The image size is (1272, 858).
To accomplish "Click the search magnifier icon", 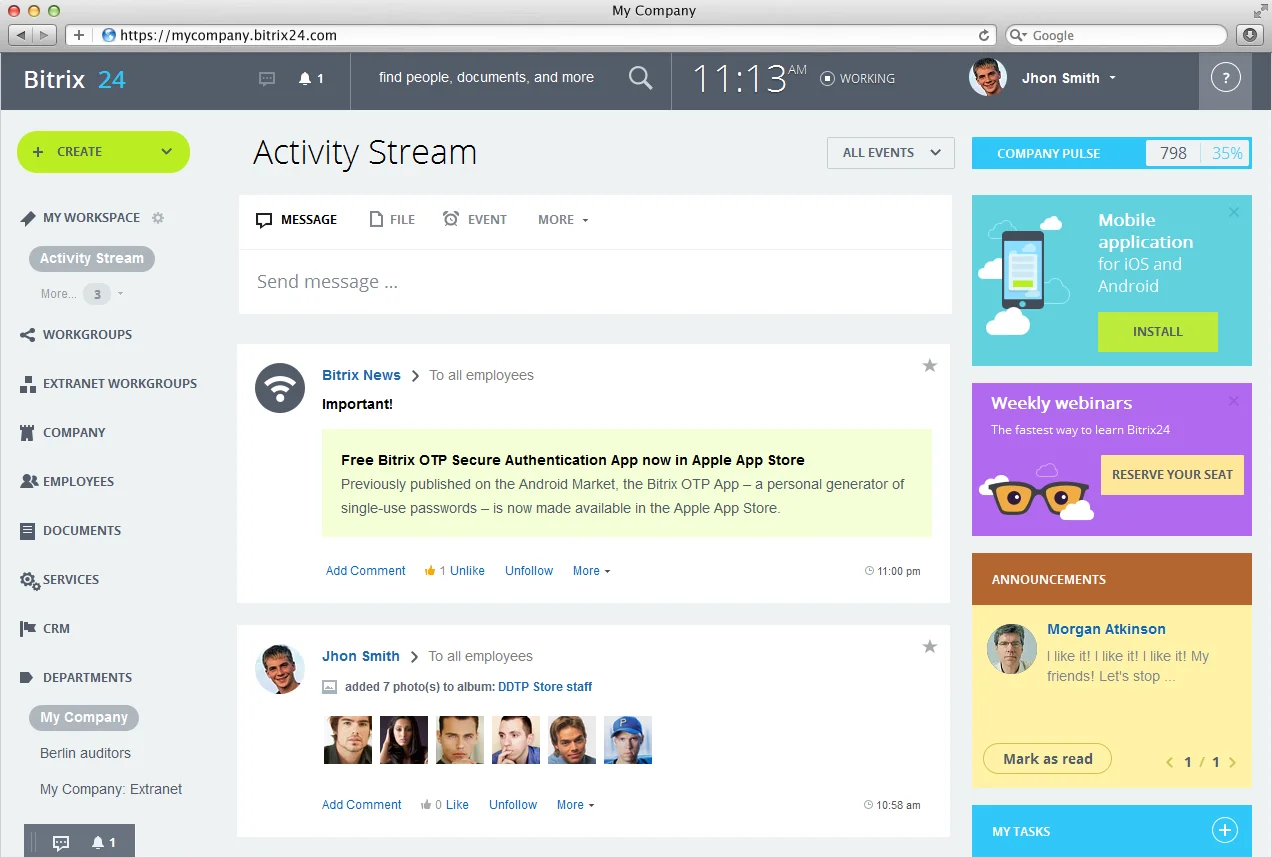I will click(640, 78).
